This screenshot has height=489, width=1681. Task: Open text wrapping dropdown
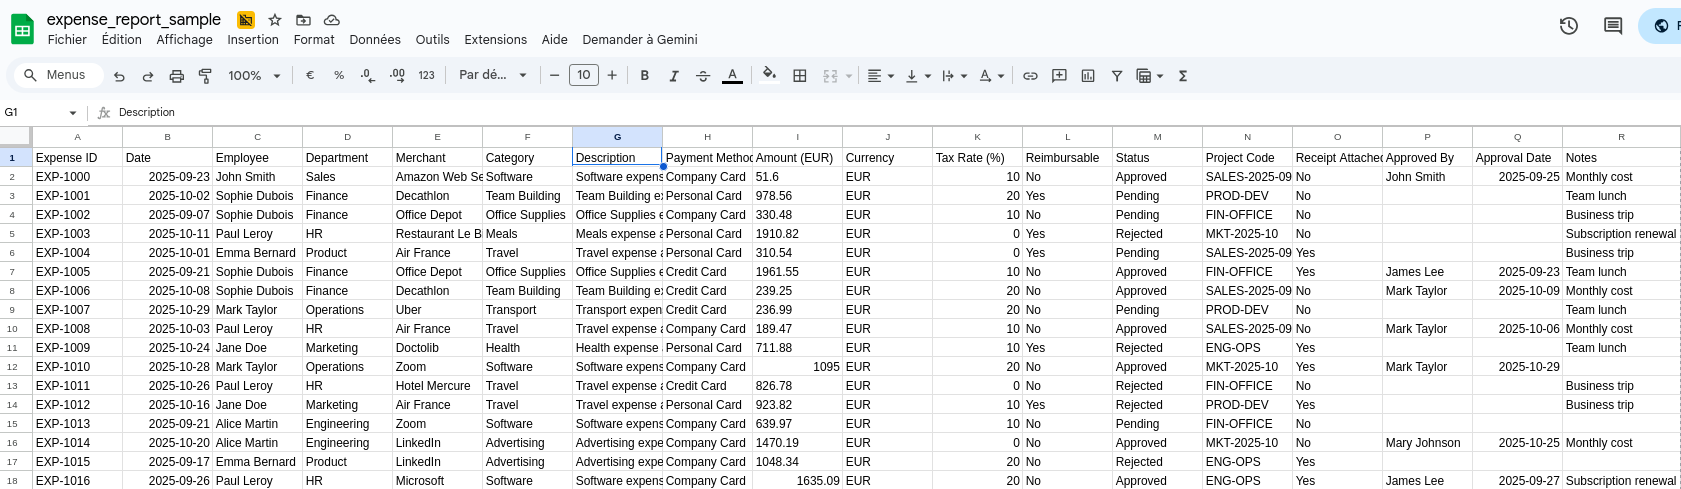click(954, 75)
